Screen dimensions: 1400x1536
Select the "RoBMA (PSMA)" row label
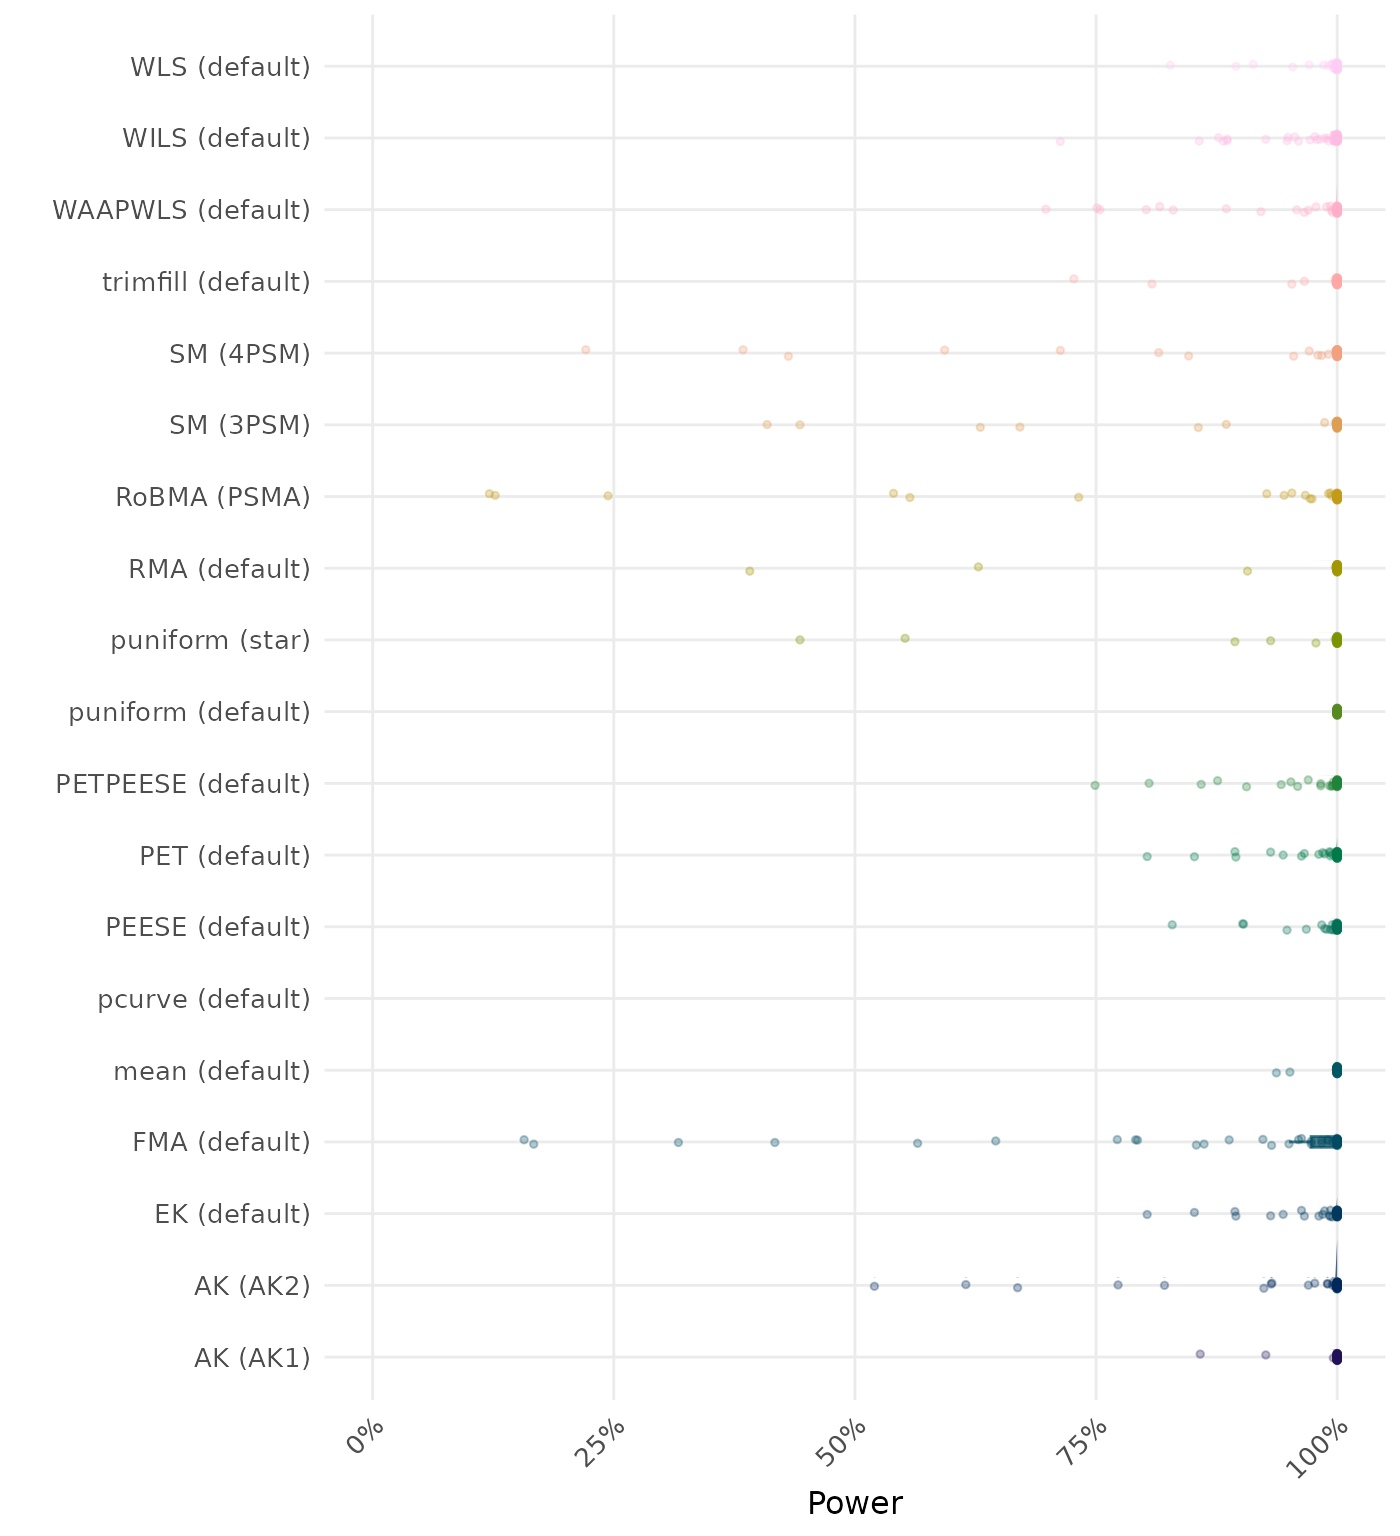coord(213,497)
